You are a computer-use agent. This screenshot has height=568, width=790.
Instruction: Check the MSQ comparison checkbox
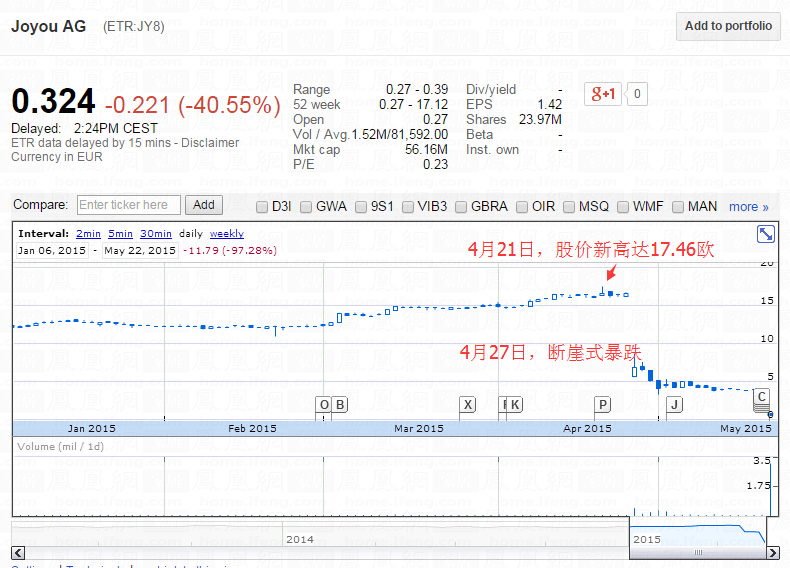[x=569, y=207]
